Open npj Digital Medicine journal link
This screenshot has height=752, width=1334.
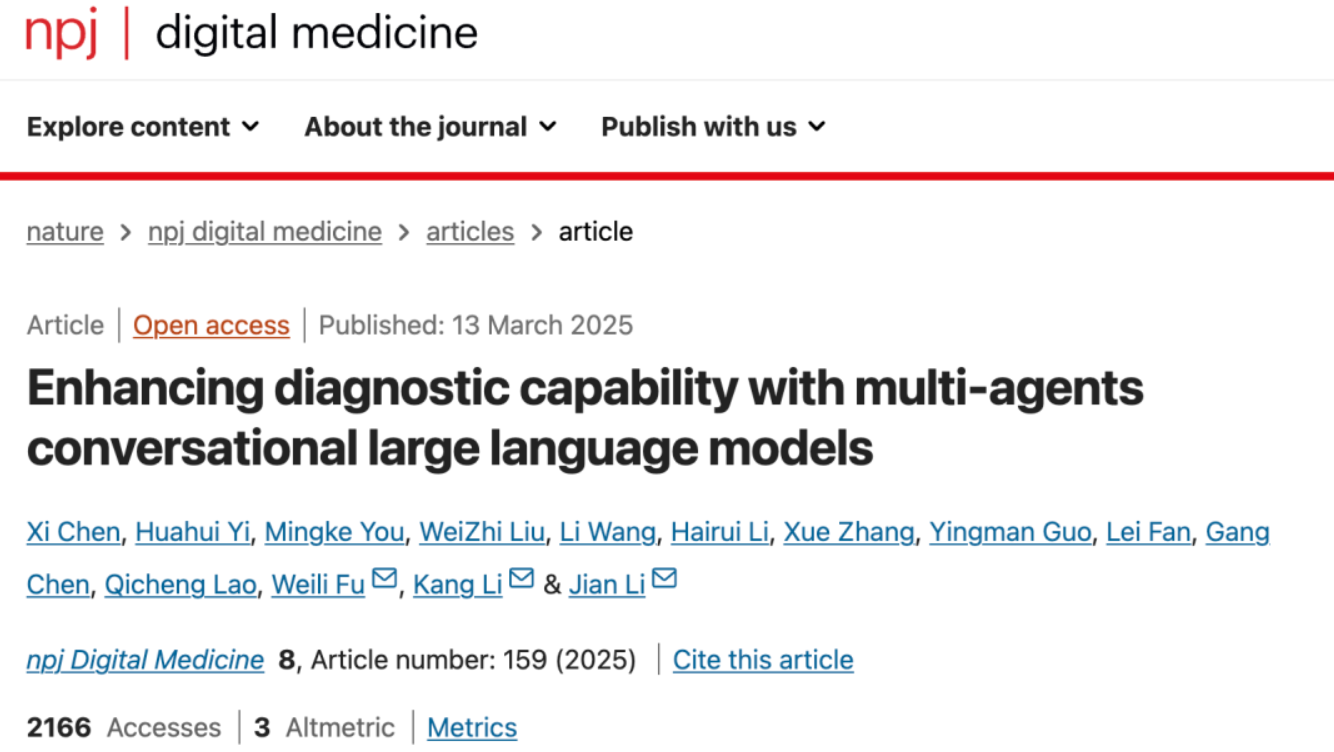pos(145,660)
